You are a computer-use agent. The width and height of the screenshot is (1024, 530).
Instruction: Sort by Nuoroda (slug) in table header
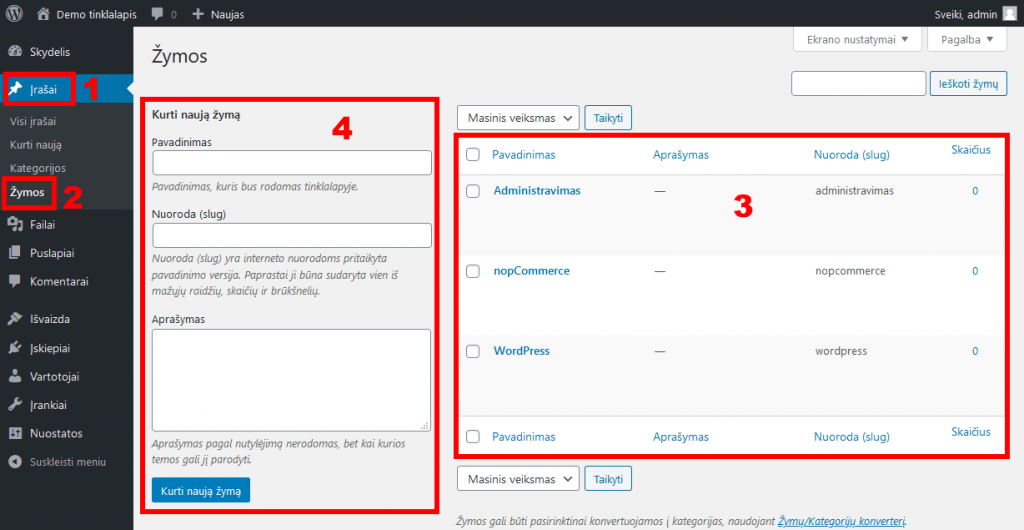pyautogui.click(x=852, y=155)
